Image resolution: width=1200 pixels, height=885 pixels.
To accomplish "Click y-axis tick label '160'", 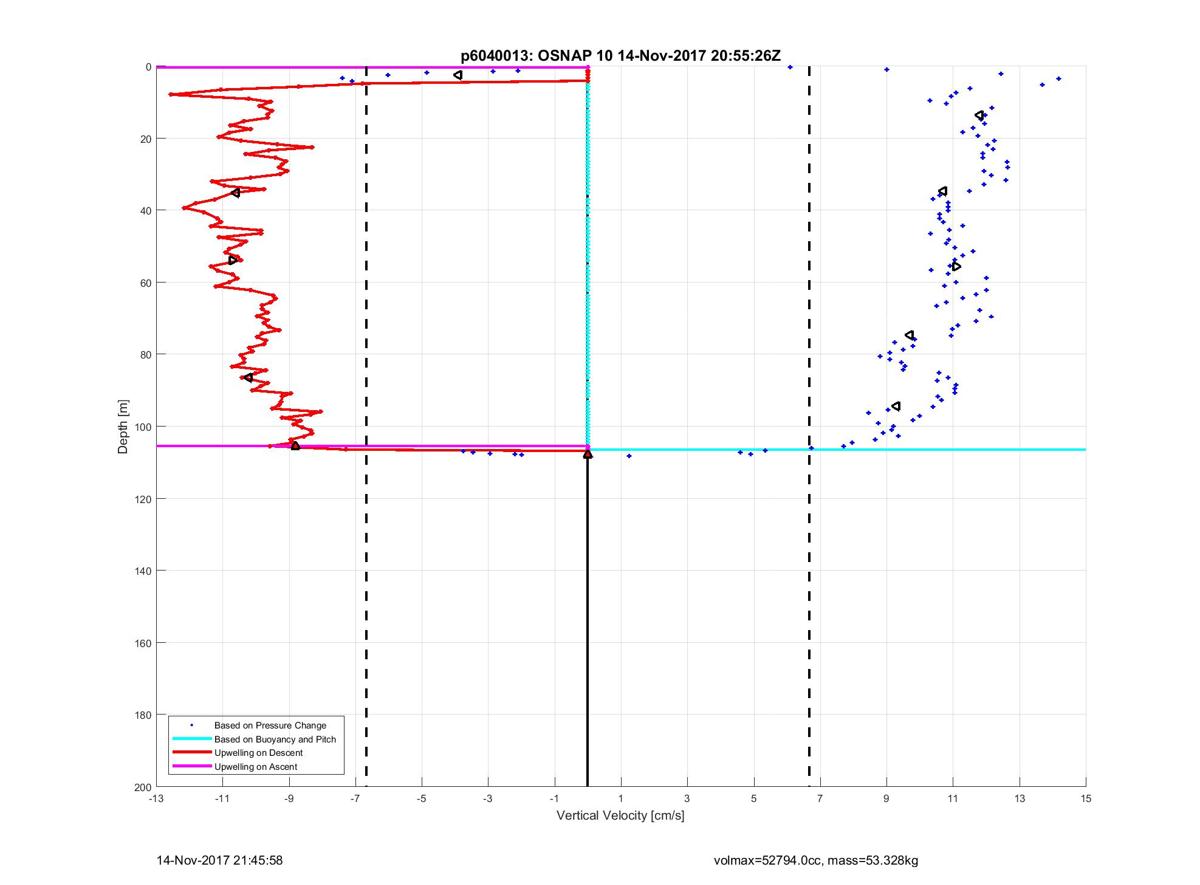I will pos(142,643).
